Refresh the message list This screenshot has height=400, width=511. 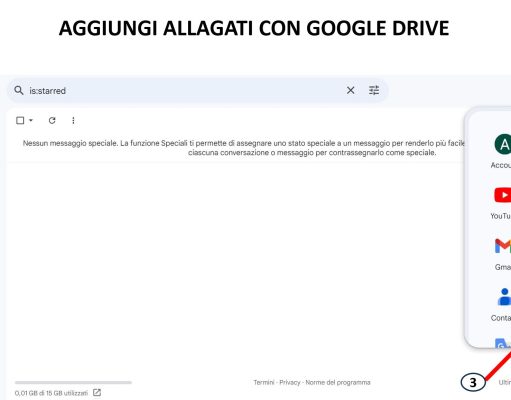coord(52,120)
